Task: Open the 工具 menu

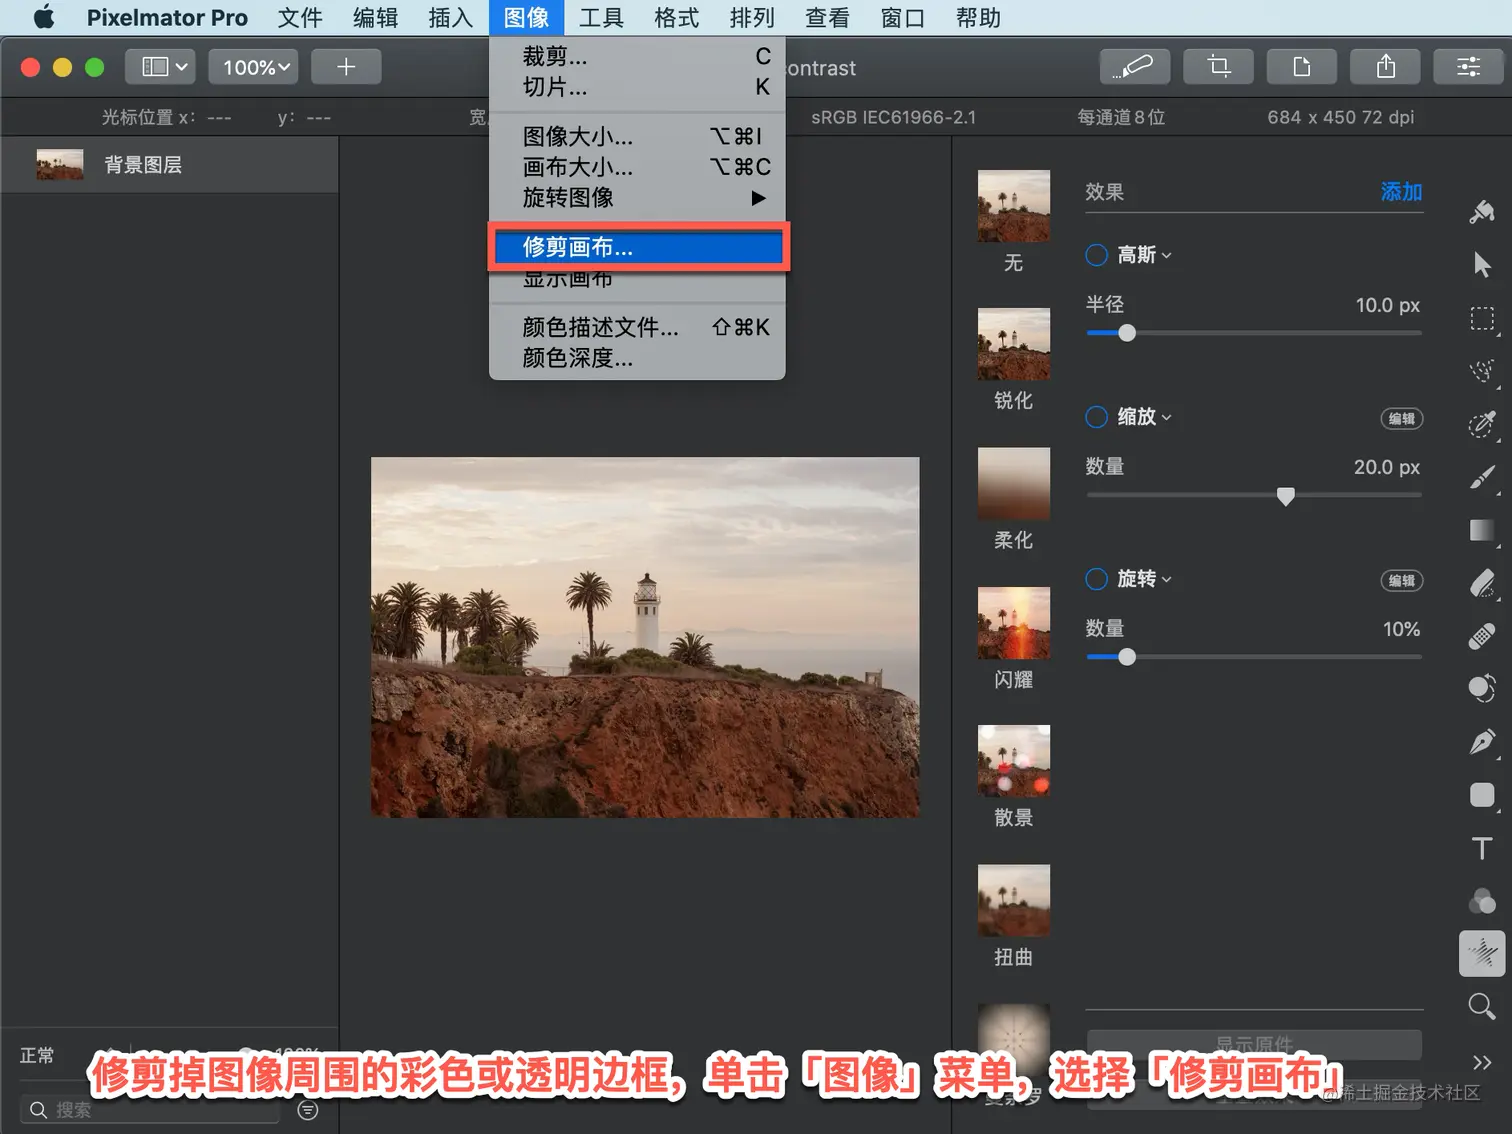Action: (601, 17)
